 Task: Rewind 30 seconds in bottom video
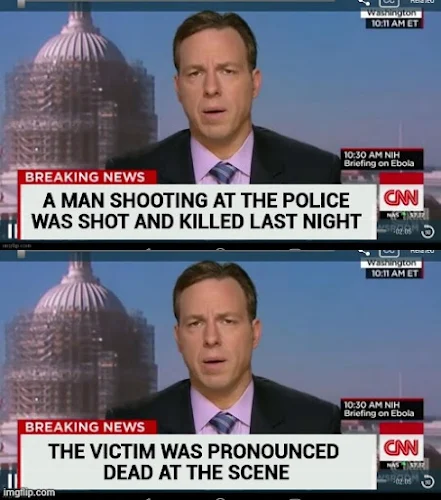point(428,482)
